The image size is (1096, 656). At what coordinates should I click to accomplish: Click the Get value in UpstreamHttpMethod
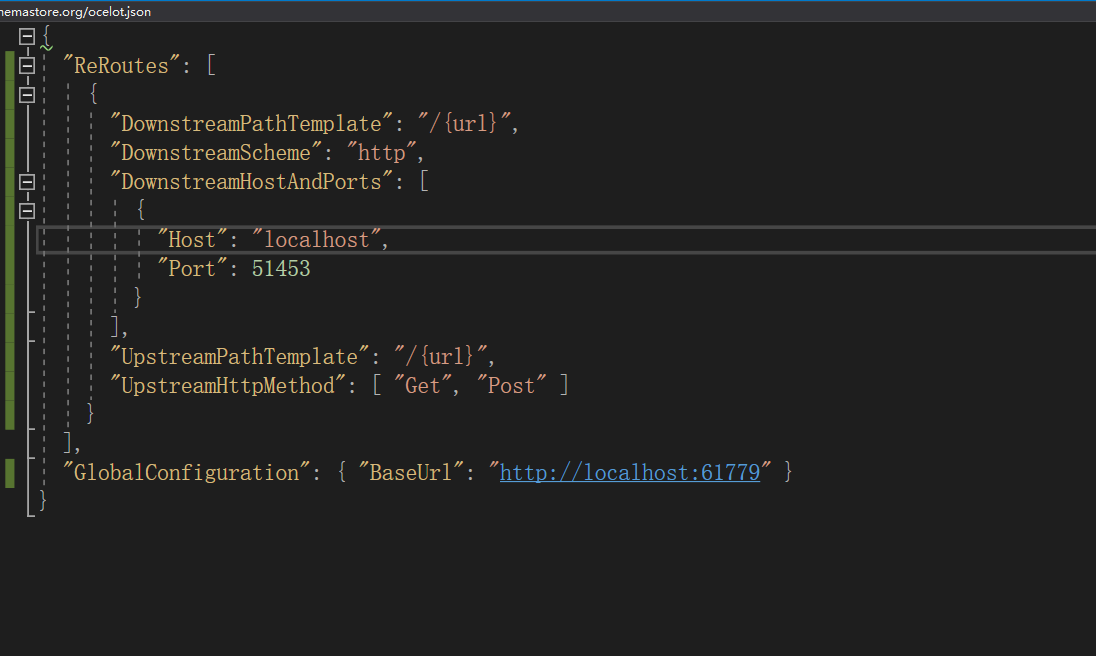tap(420, 384)
